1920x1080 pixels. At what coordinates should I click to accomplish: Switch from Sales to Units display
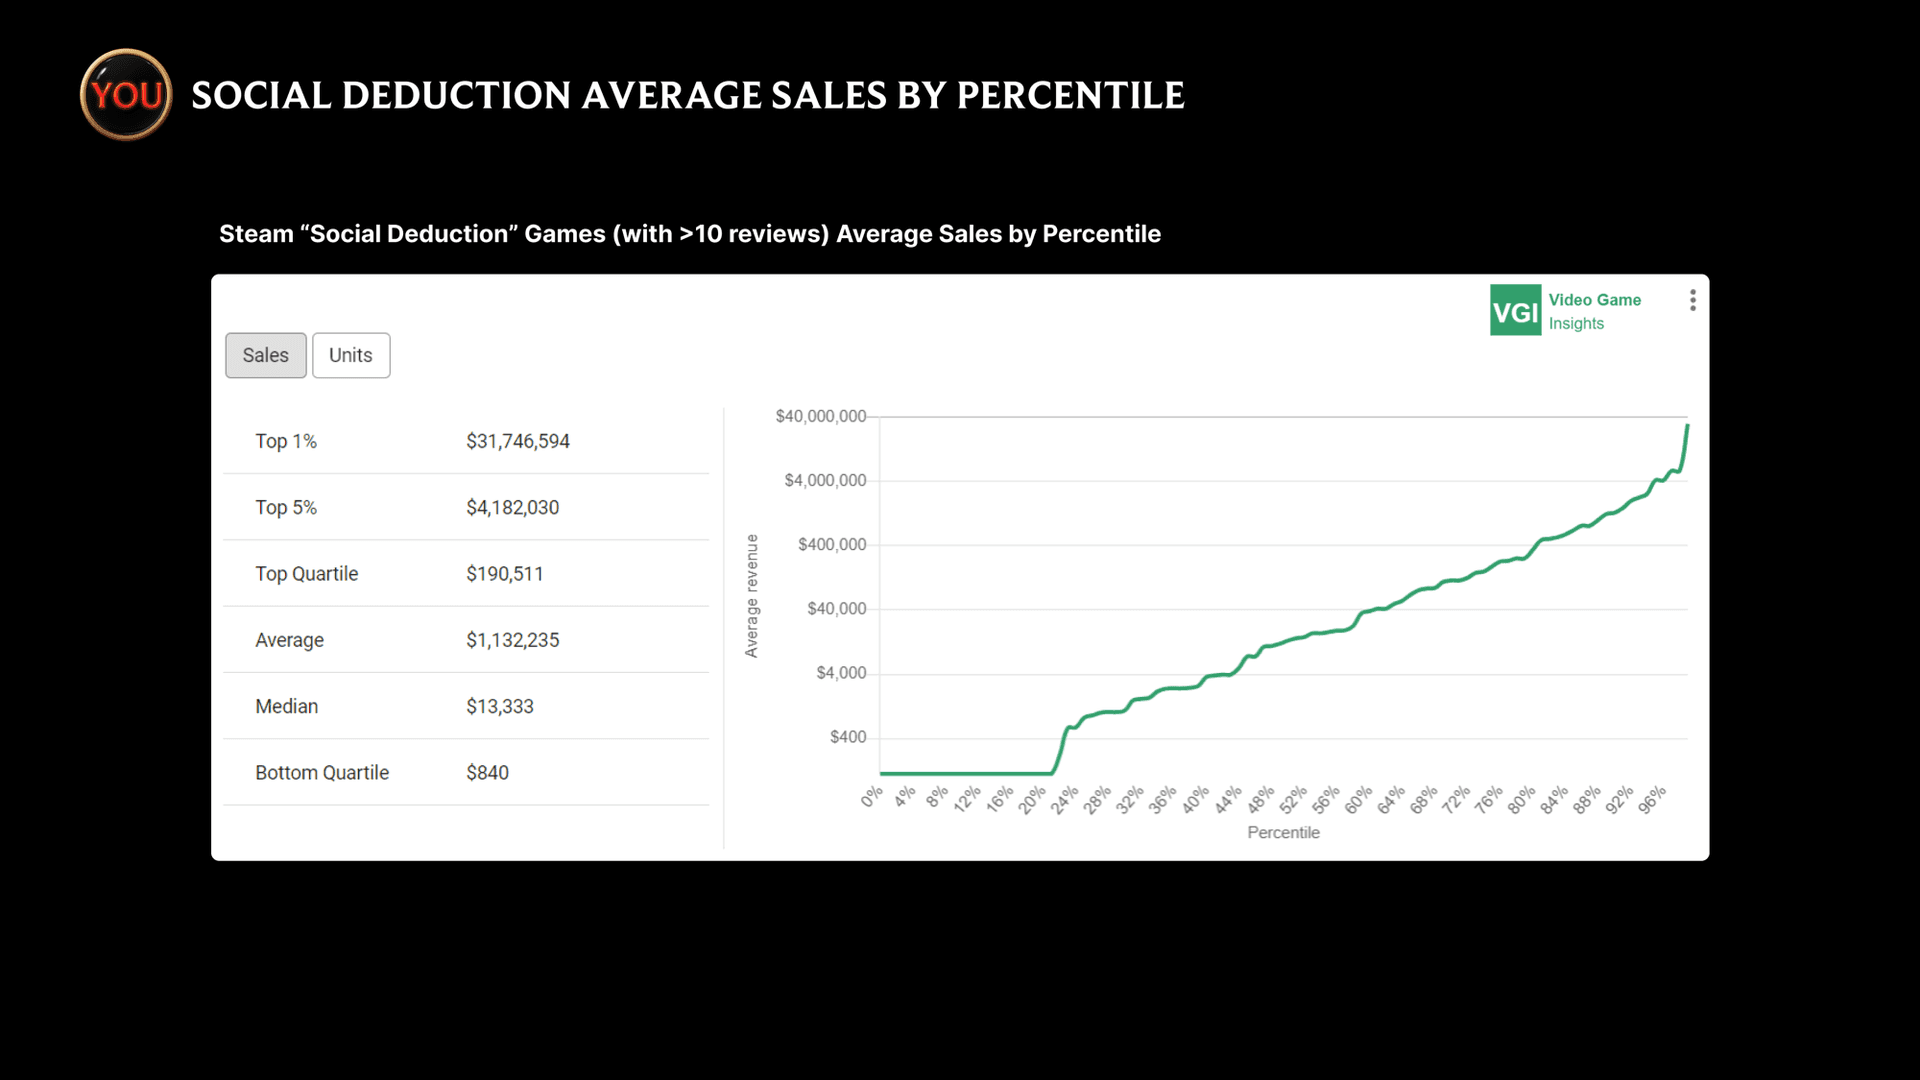[x=350, y=355]
